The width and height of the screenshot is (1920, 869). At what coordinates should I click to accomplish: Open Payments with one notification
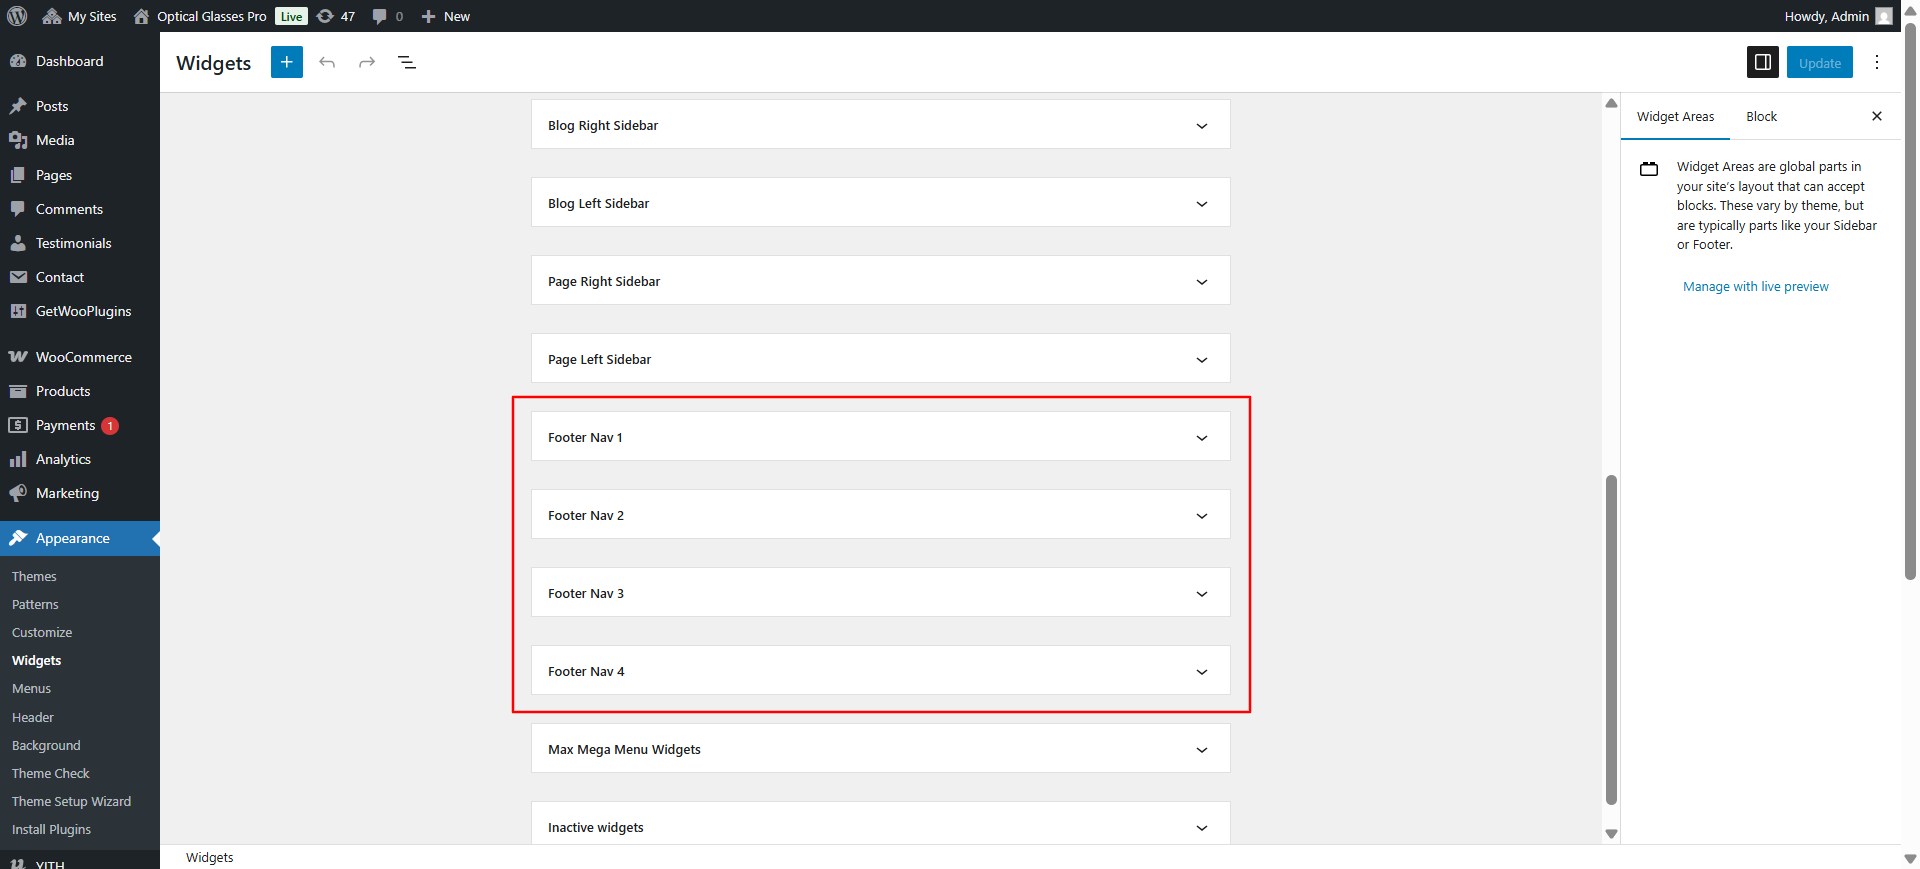(66, 425)
